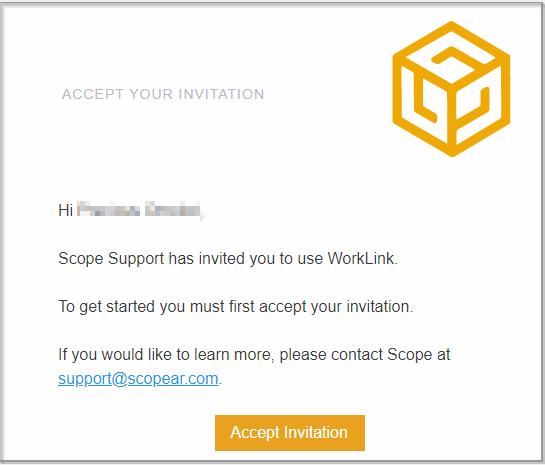Viewport: 545px width, 465px height.
Task: Click the To get started sentence
Action: [235, 307]
